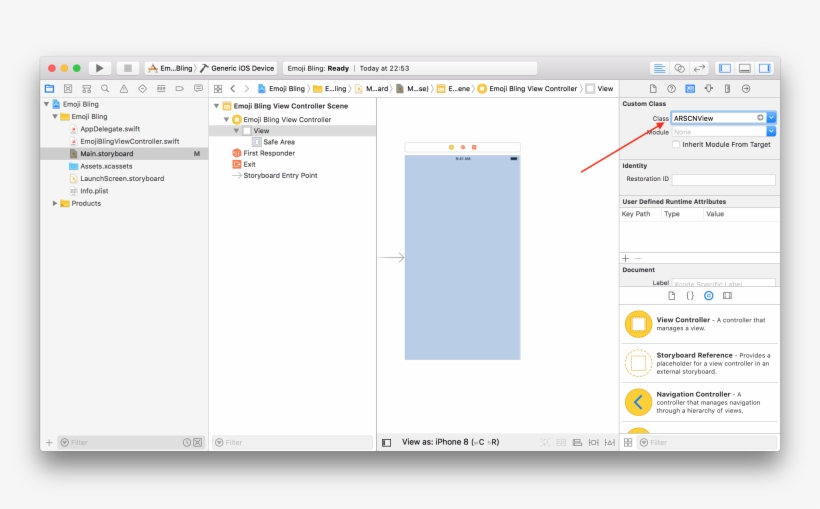Stop the running build with the stop button
This screenshot has width=820, height=509.
(x=127, y=68)
